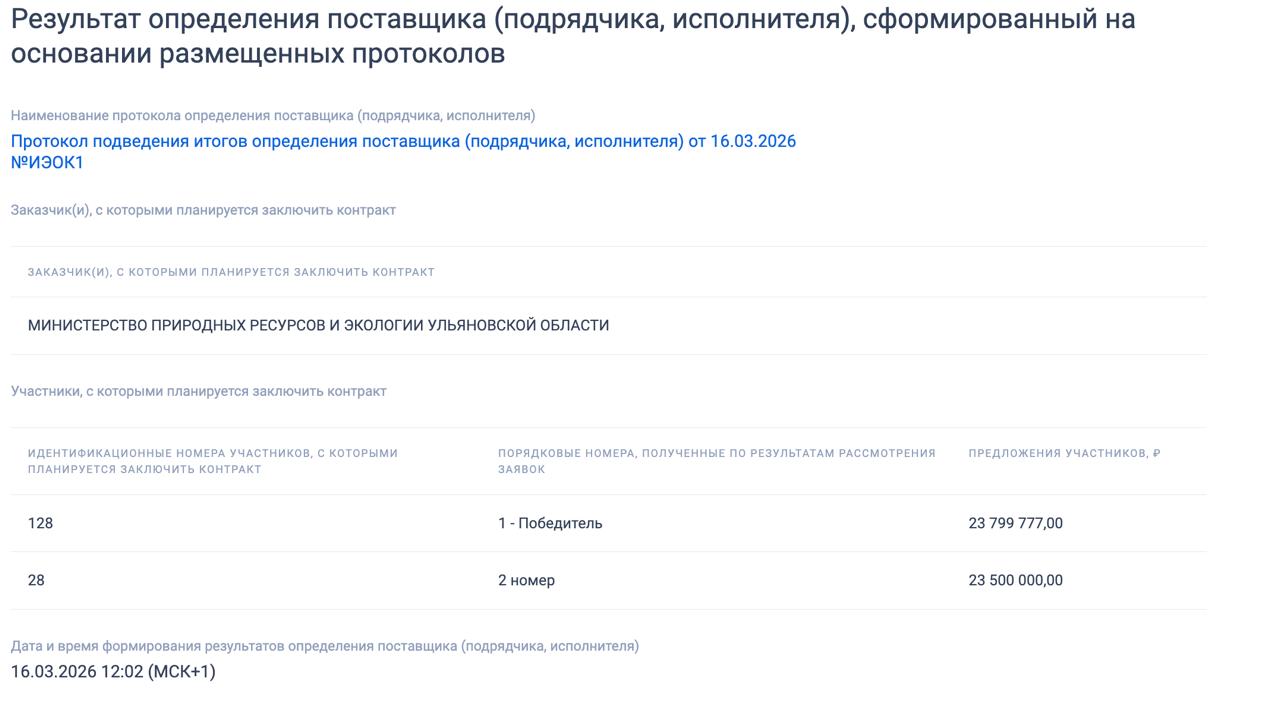Click the uppercase 'ЗАКАЗЧИК(И)' table column header
This screenshot has width=1280, height=718.
tap(231, 272)
